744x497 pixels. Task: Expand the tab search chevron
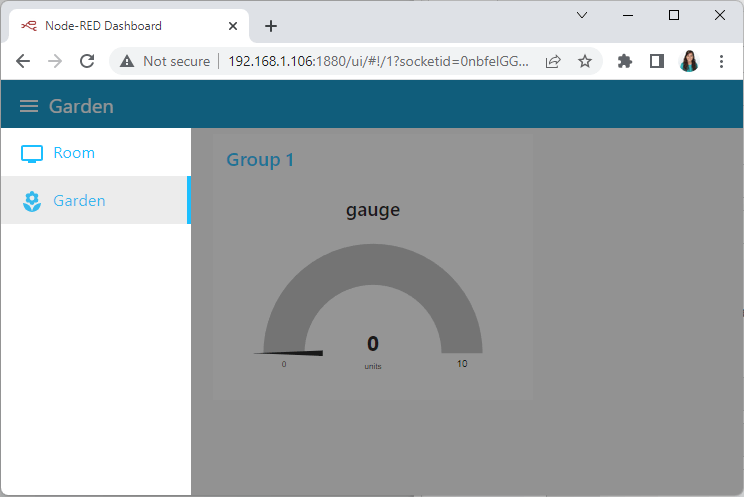(x=582, y=15)
